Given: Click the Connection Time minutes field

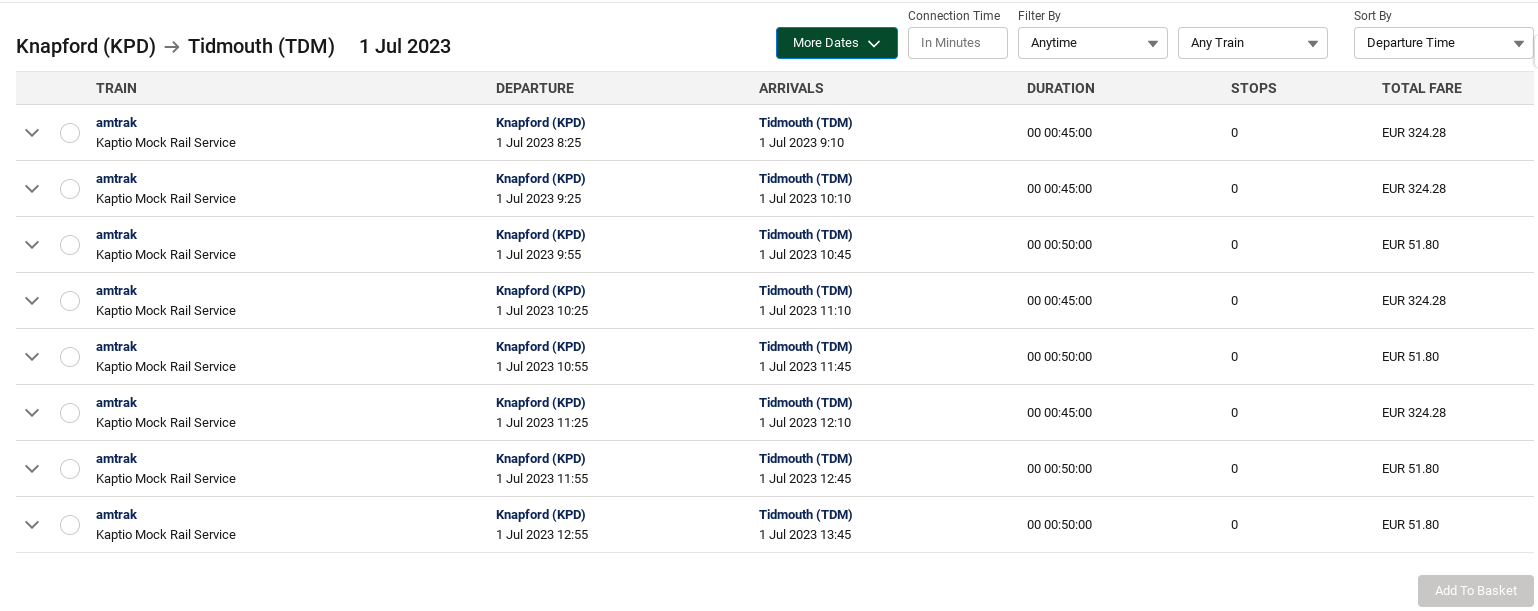Looking at the screenshot, I should [x=957, y=43].
